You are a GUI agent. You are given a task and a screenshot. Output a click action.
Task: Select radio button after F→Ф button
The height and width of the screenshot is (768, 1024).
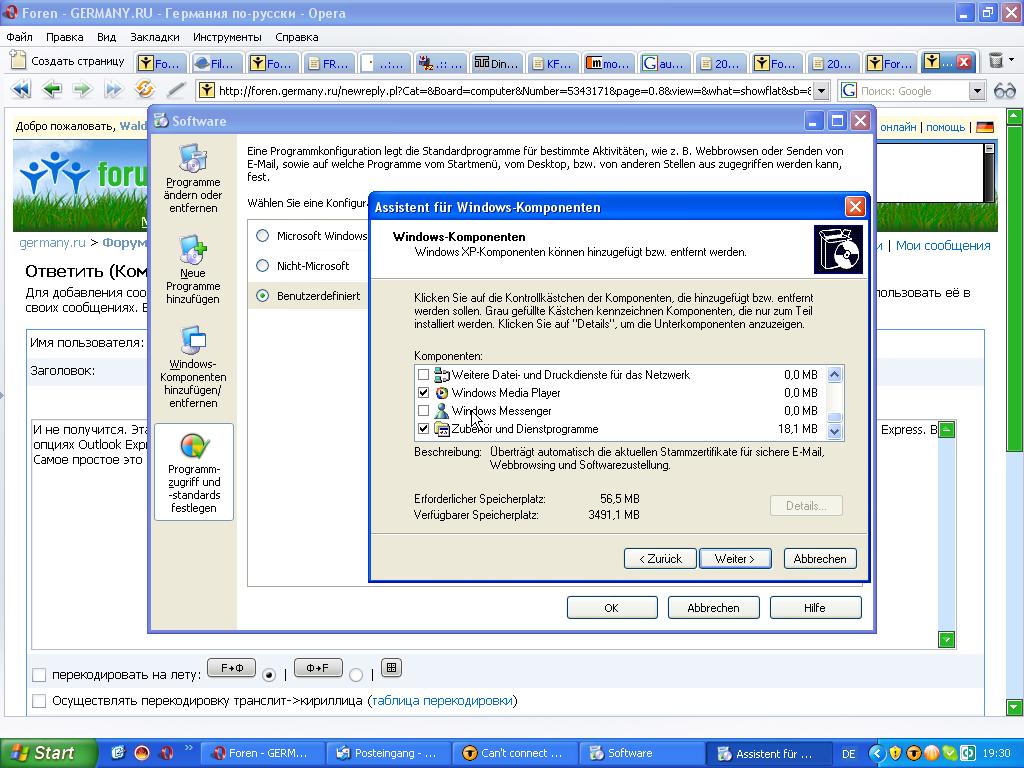(x=268, y=675)
